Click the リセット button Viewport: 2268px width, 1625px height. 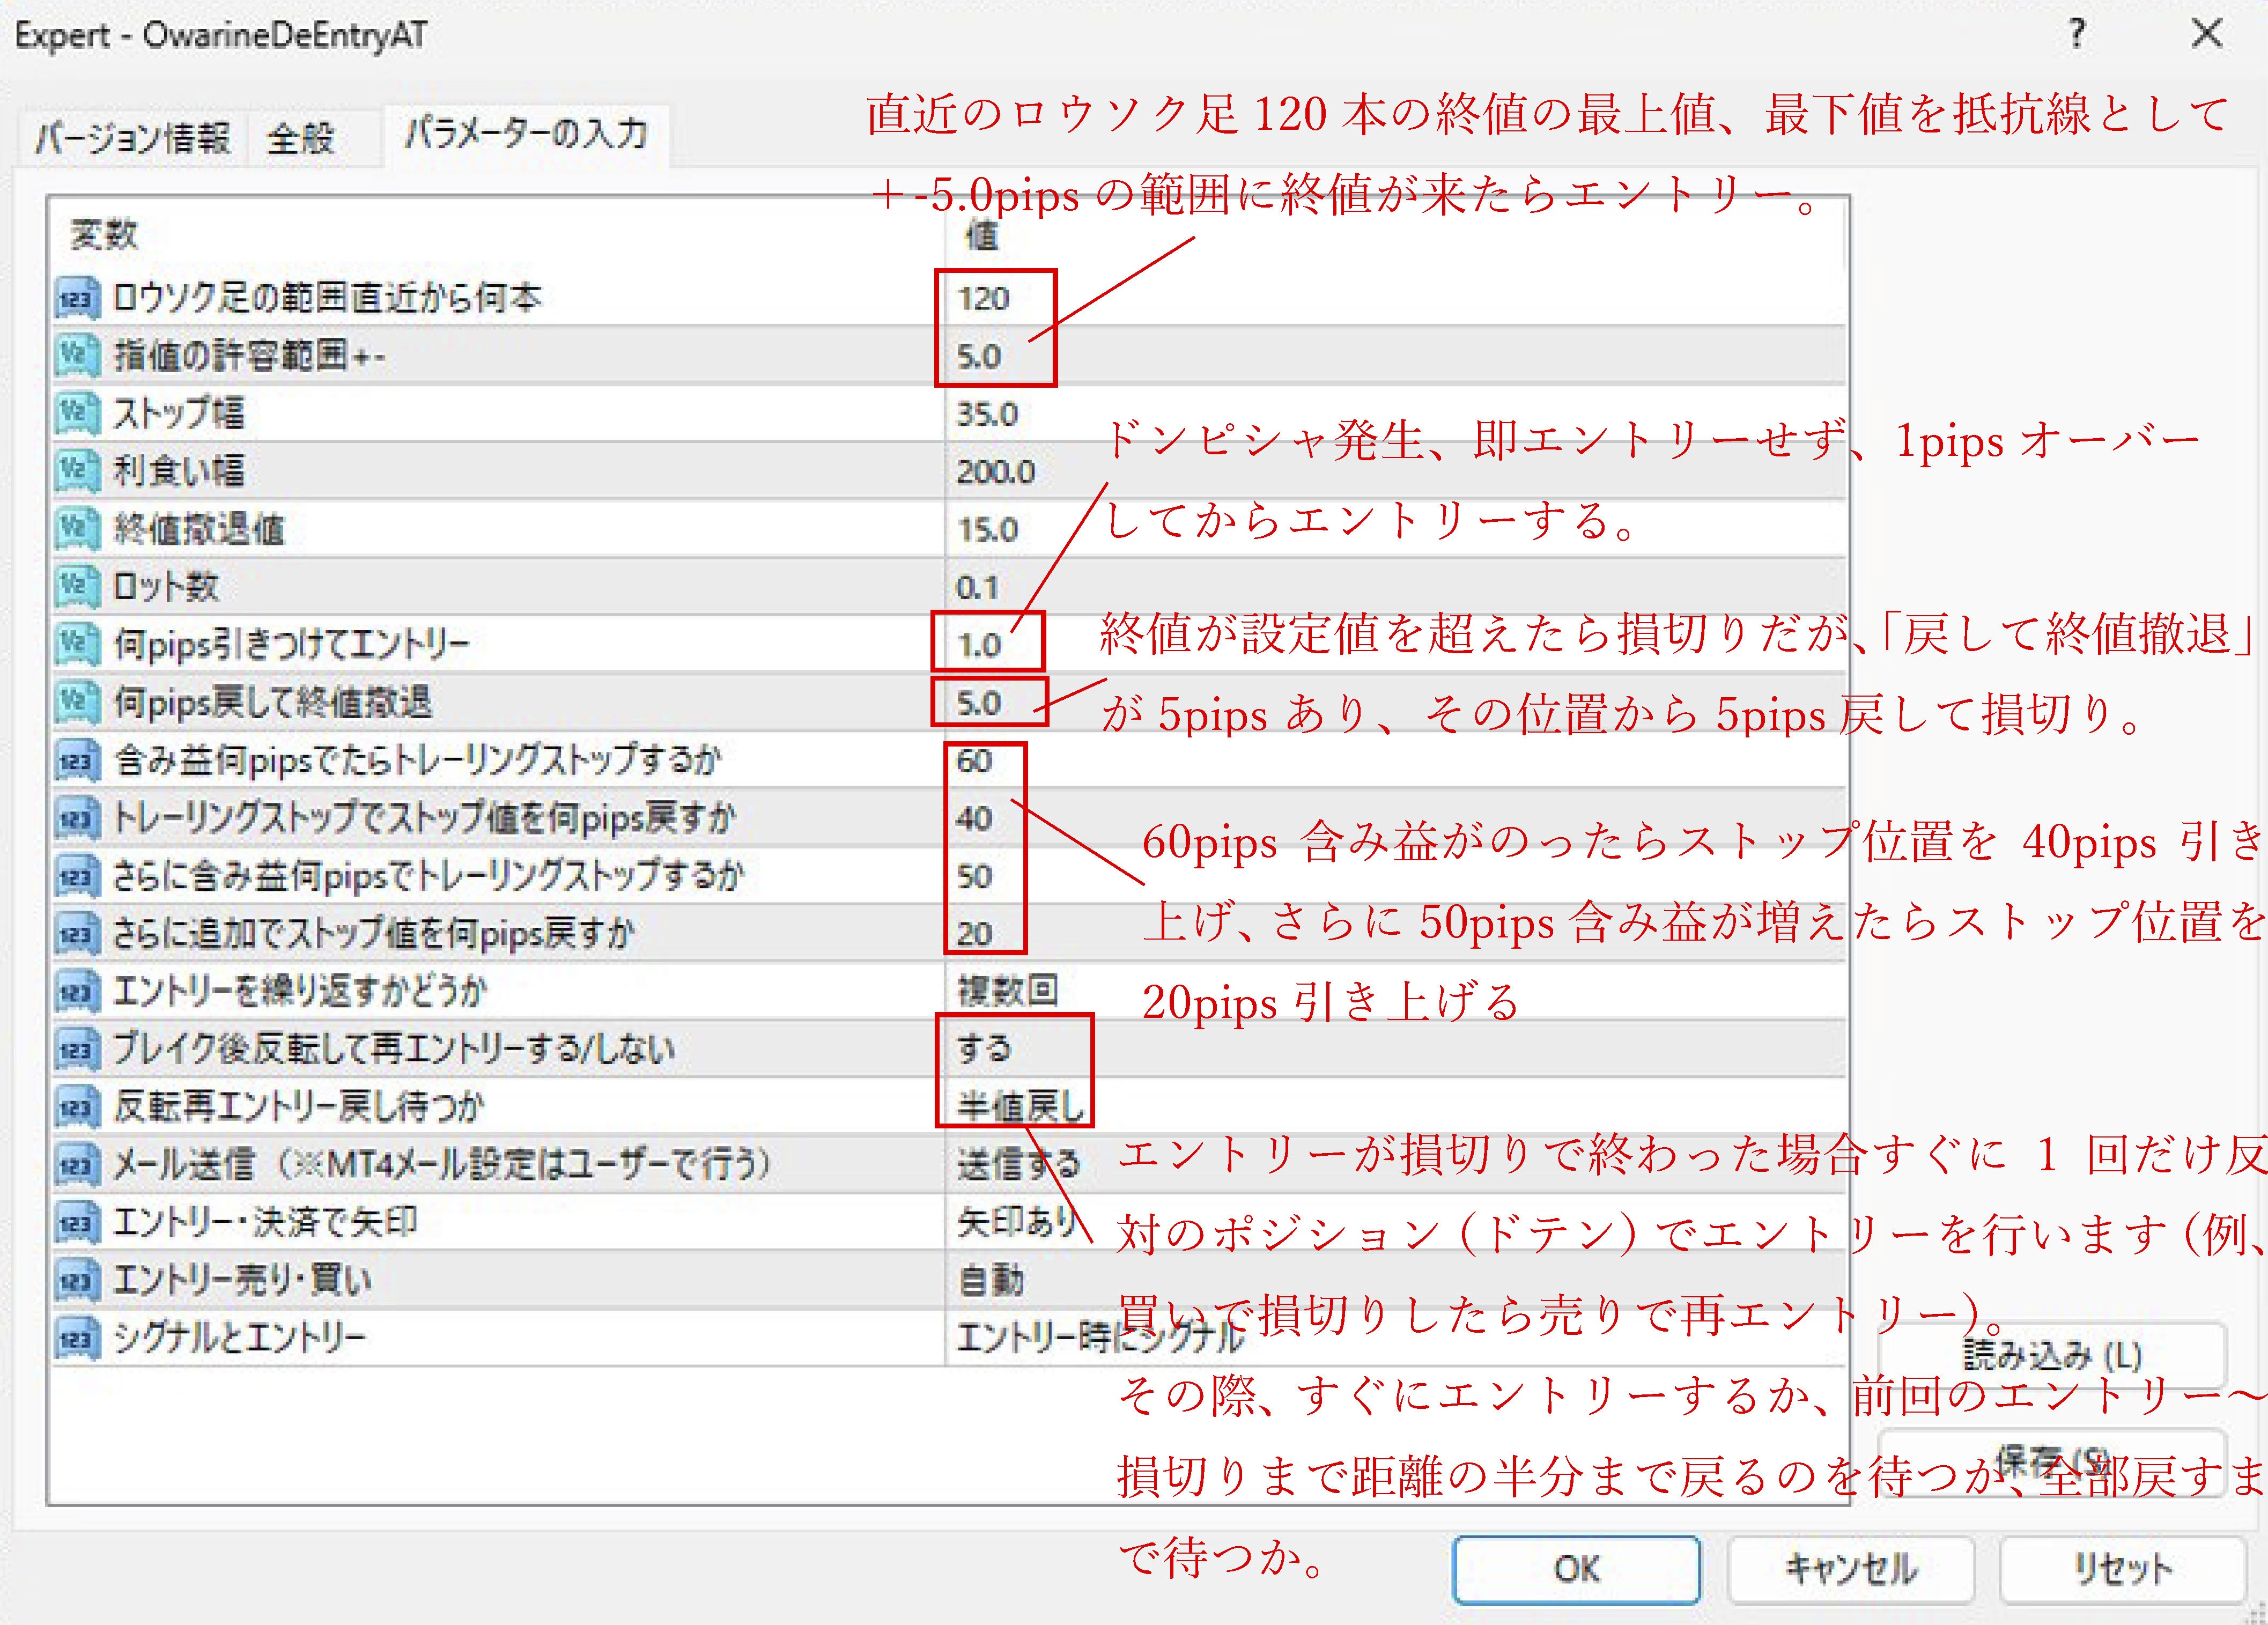(2122, 1569)
